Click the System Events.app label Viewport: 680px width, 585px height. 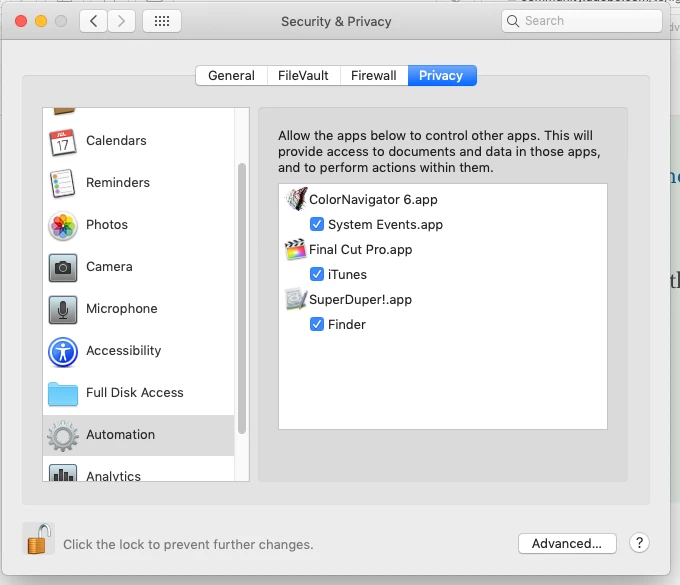pyautogui.click(x=386, y=225)
